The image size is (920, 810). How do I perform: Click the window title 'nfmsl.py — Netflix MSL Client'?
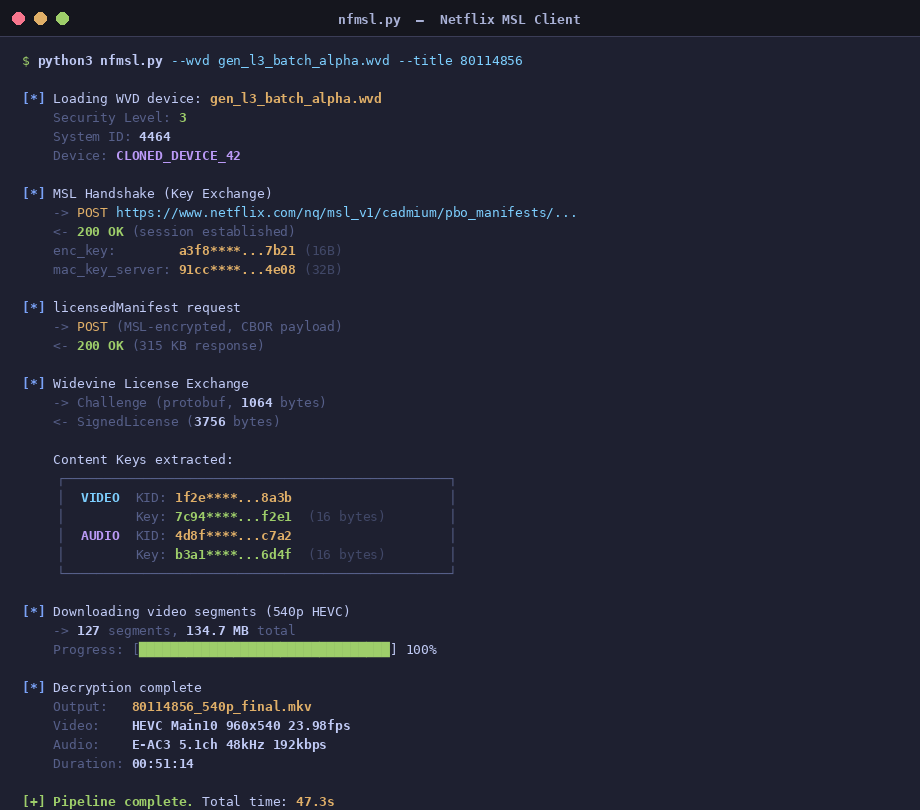[459, 19]
